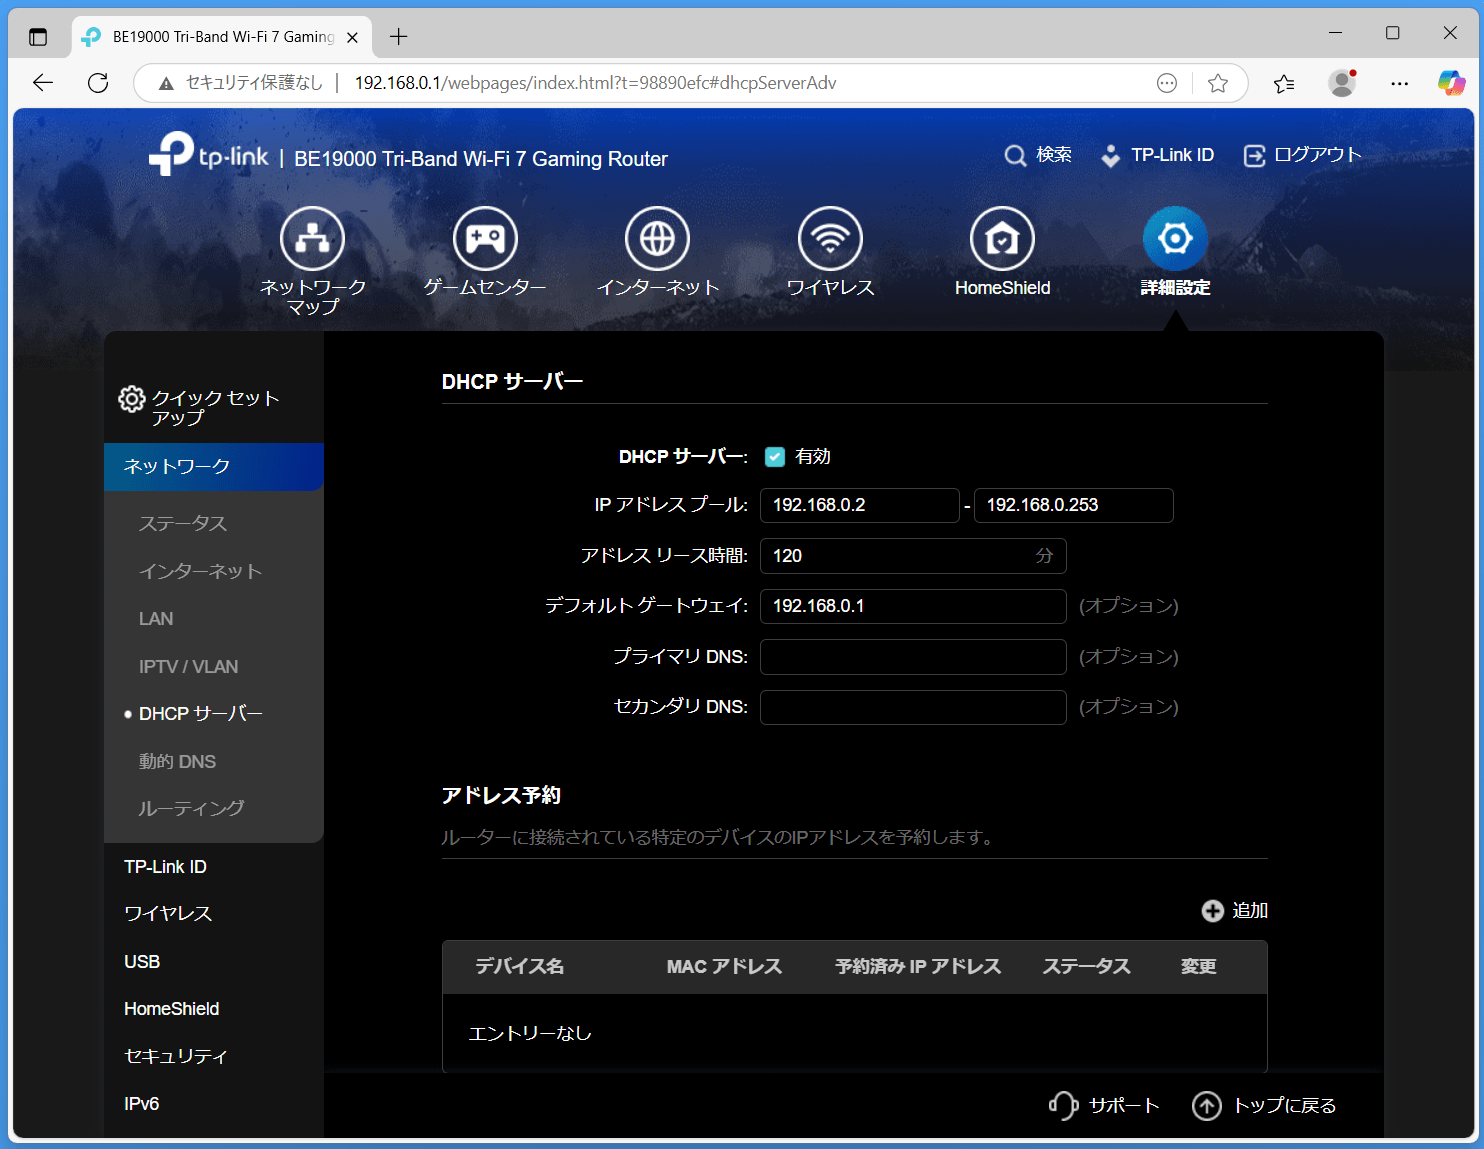The width and height of the screenshot is (1484, 1149).
Task: Click the logout (ログアウト) icon
Action: [x=1254, y=156]
